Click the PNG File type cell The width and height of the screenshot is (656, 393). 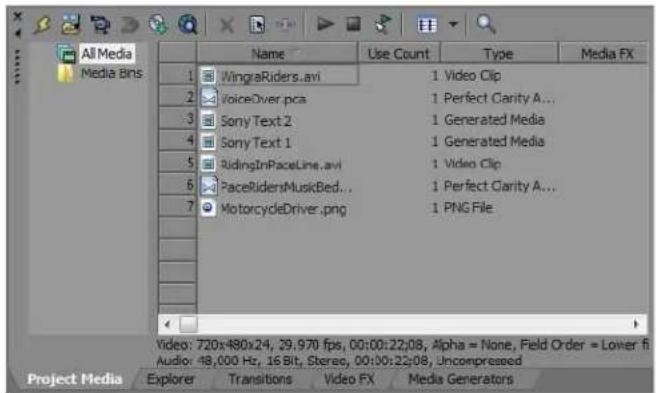pyautogui.click(x=468, y=208)
